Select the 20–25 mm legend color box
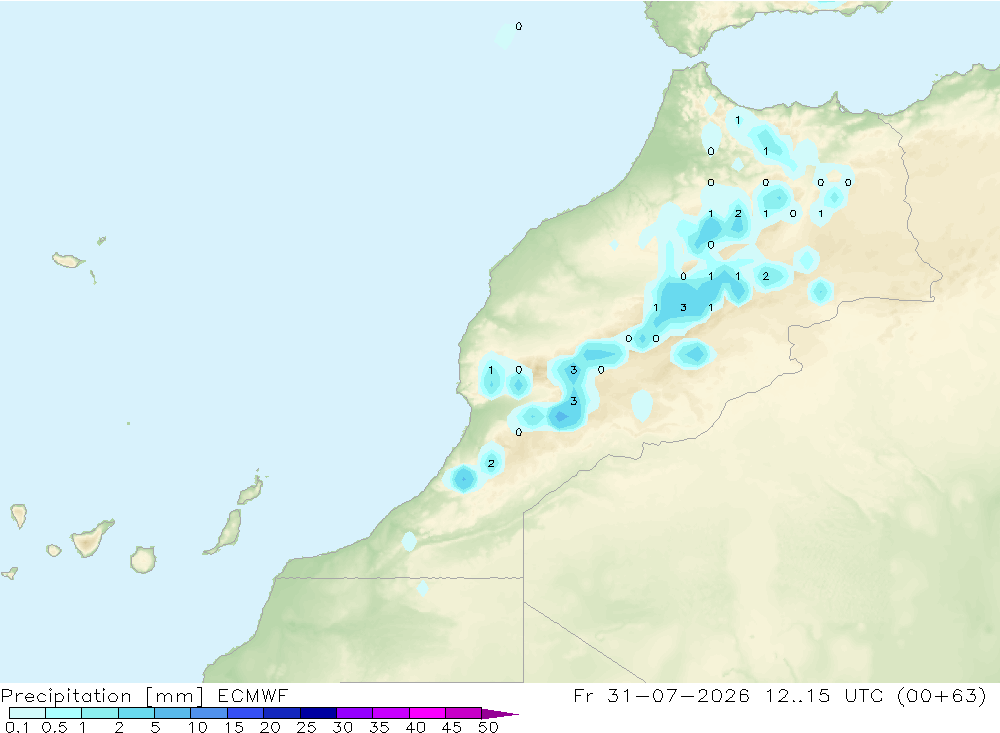1000x733 pixels. [x=282, y=713]
